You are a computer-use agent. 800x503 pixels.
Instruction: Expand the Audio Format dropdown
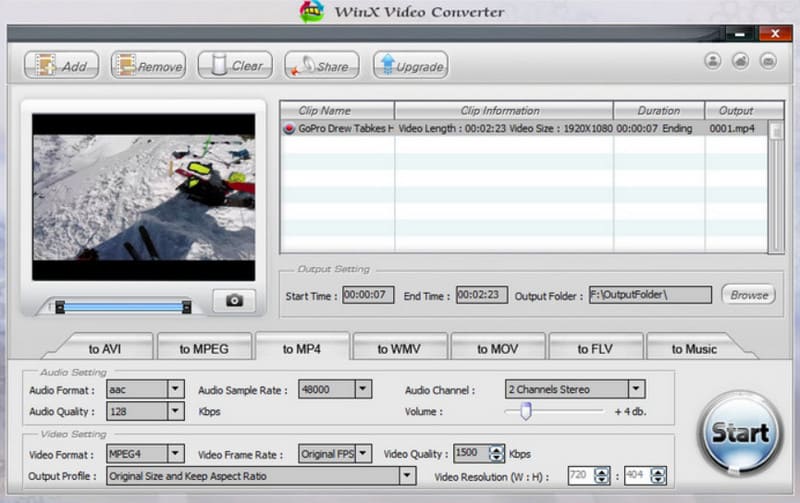tap(175, 389)
